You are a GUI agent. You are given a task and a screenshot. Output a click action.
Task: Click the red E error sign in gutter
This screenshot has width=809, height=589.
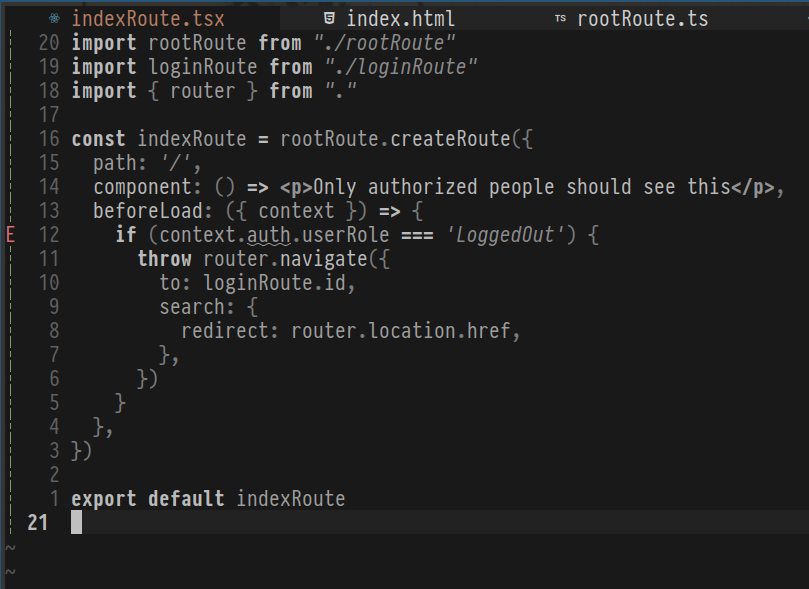coord(10,235)
